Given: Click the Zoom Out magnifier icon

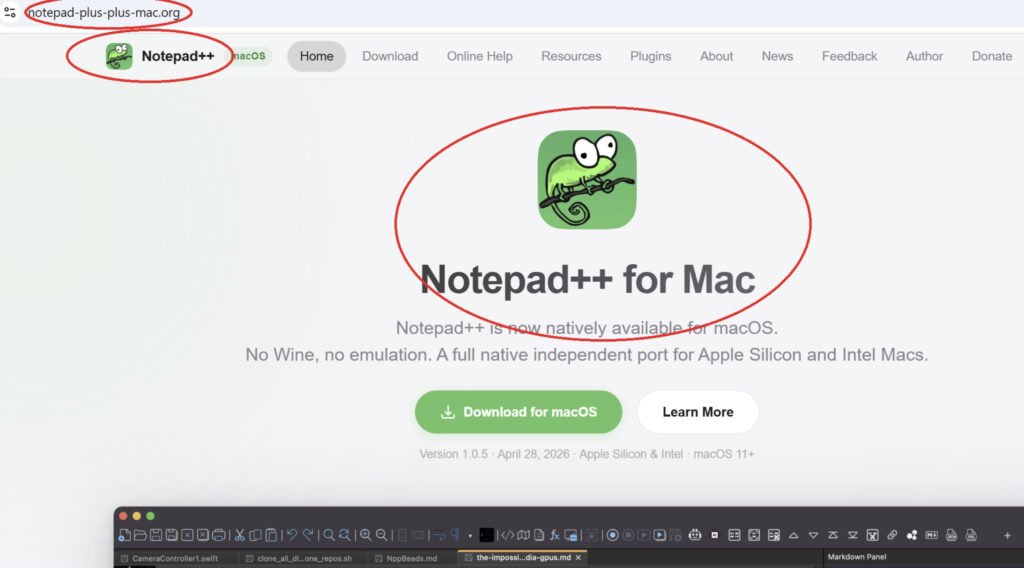Looking at the screenshot, I should coord(381,535).
